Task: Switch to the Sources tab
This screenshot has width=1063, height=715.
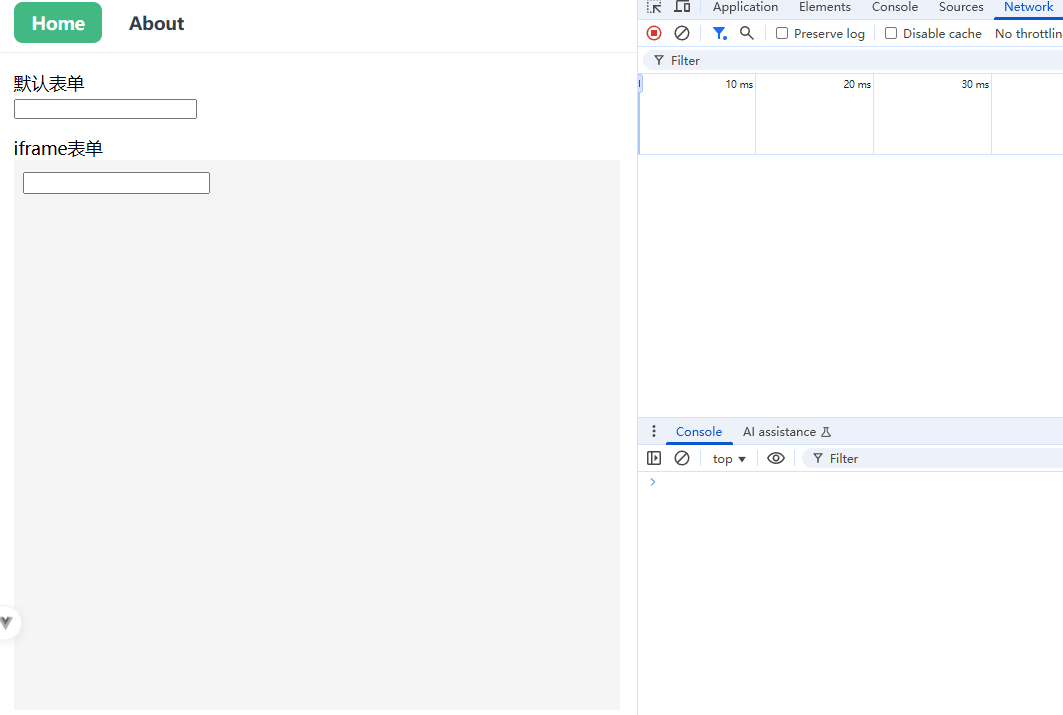Action: (x=961, y=7)
